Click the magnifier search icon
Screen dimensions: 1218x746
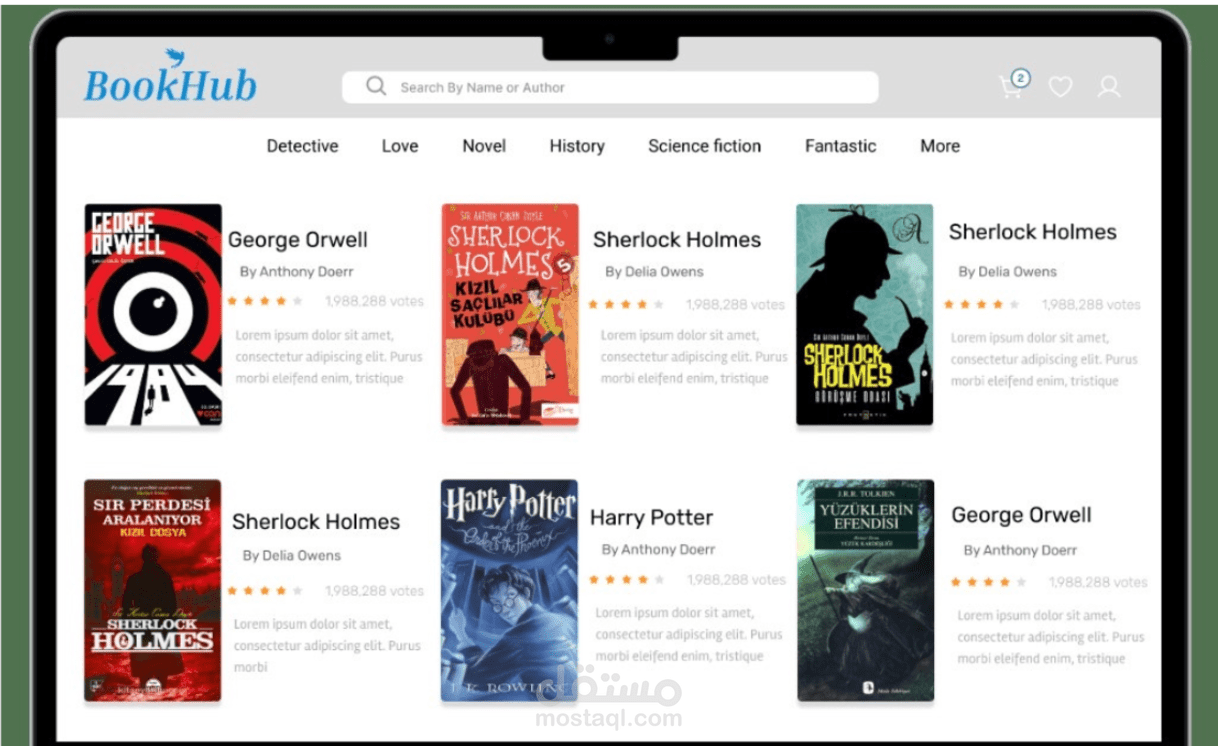pyautogui.click(x=376, y=86)
